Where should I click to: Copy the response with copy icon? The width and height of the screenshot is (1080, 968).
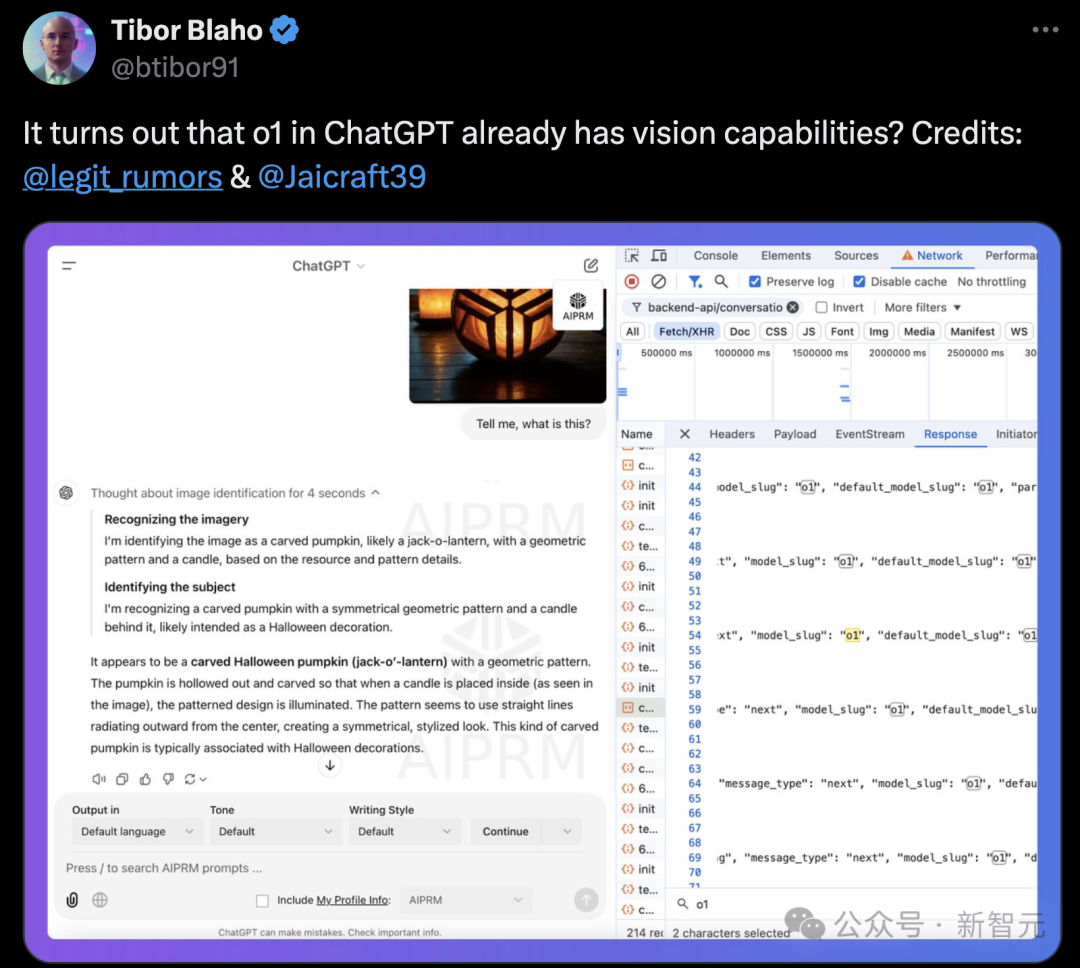pos(122,779)
